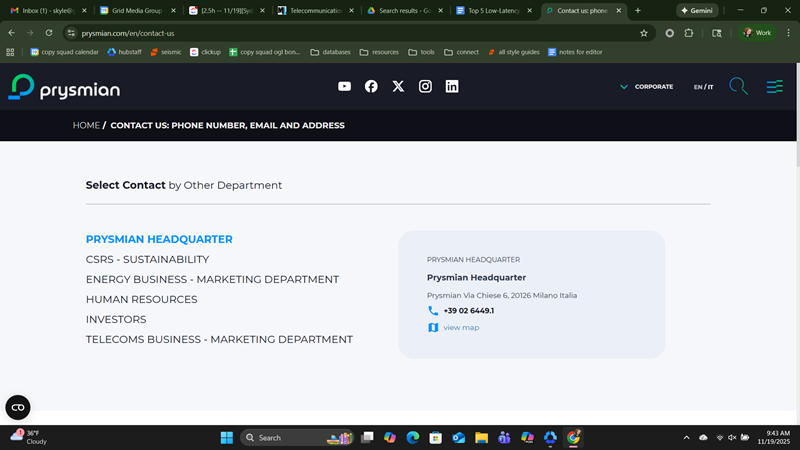Choose Investors from department list
The image size is (800, 450).
click(116, 320)
